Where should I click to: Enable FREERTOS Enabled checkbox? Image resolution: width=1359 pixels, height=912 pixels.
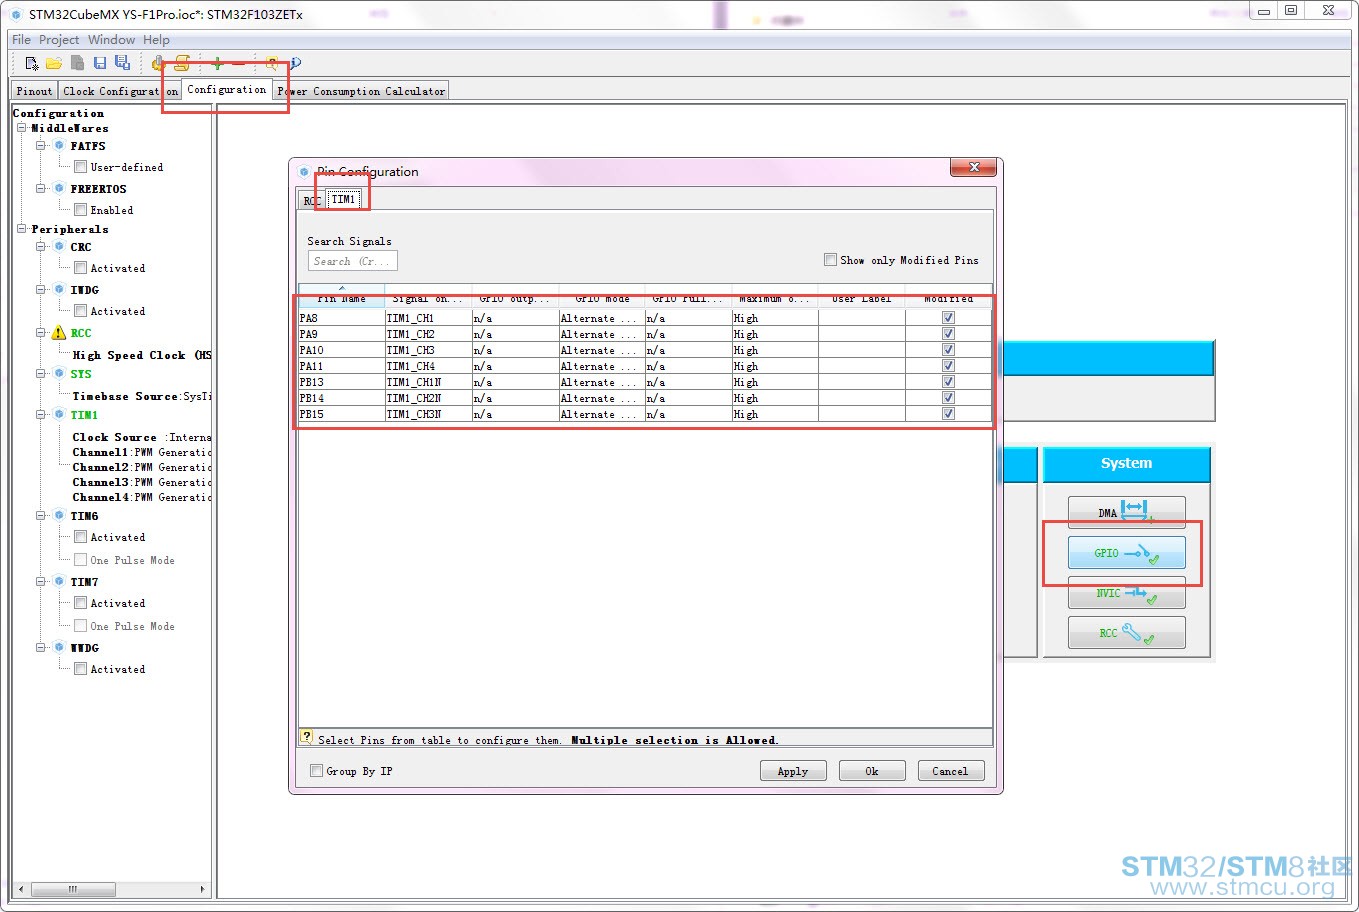point(80,210)
